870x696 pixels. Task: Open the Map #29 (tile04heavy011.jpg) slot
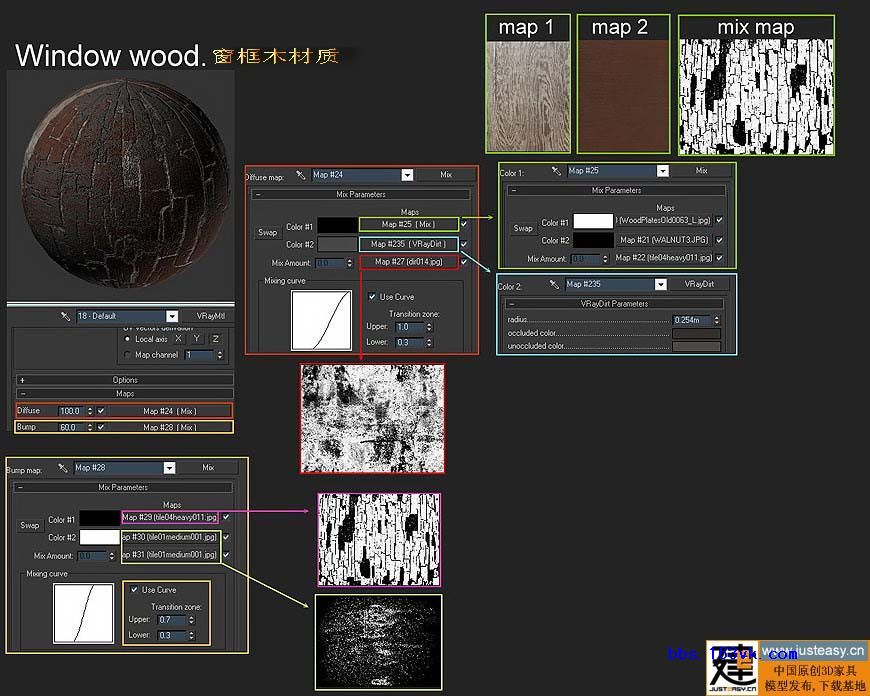pyautogui.click(x=170, y=517)
